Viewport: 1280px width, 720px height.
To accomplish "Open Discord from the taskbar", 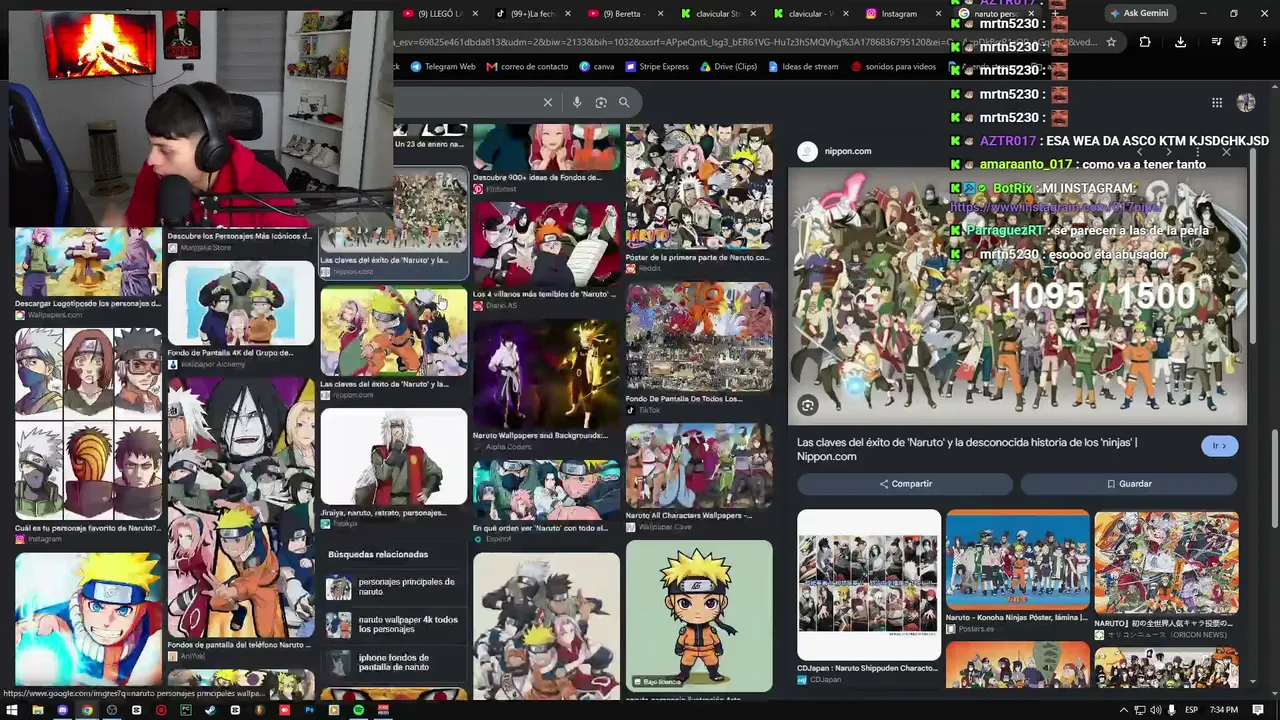I will click(x=62, y=710).
